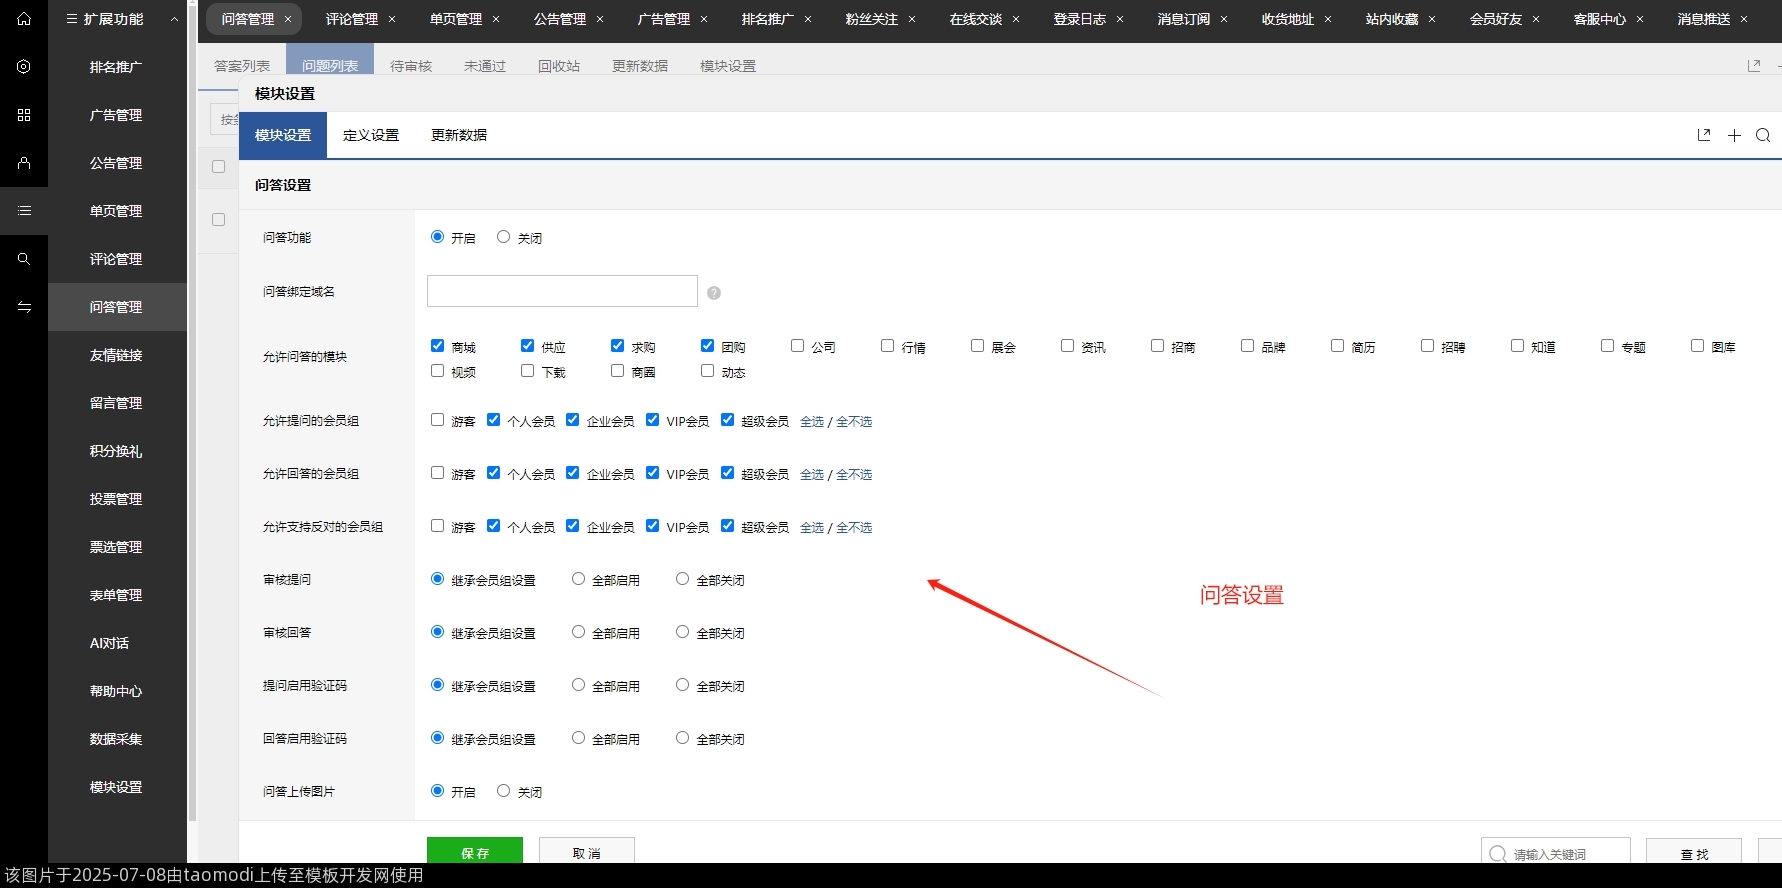The width and height of the screenshot is (1782, 888).
Task: Click 全不选 for 允许回答的会员组
Action: (854, 475)
